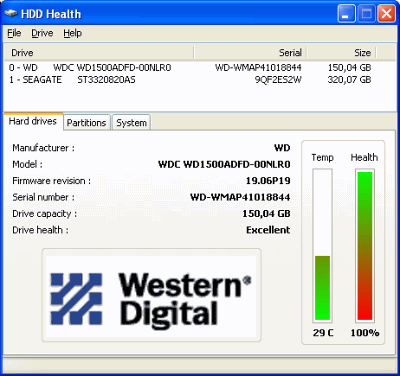Viewport: 400px width, 376px height.
Task: Select the 1 - SEAGATE drive row
Action: (x=190, y=80)
